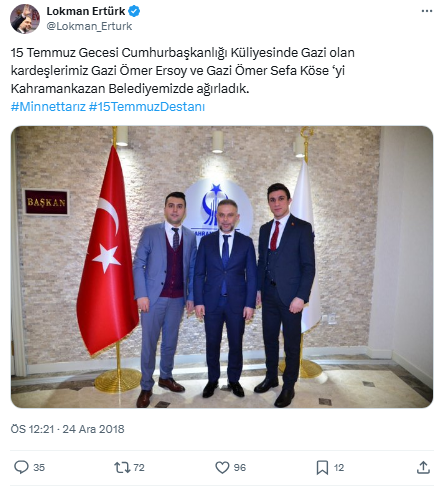Click the retweet count 72

(139, 467)
